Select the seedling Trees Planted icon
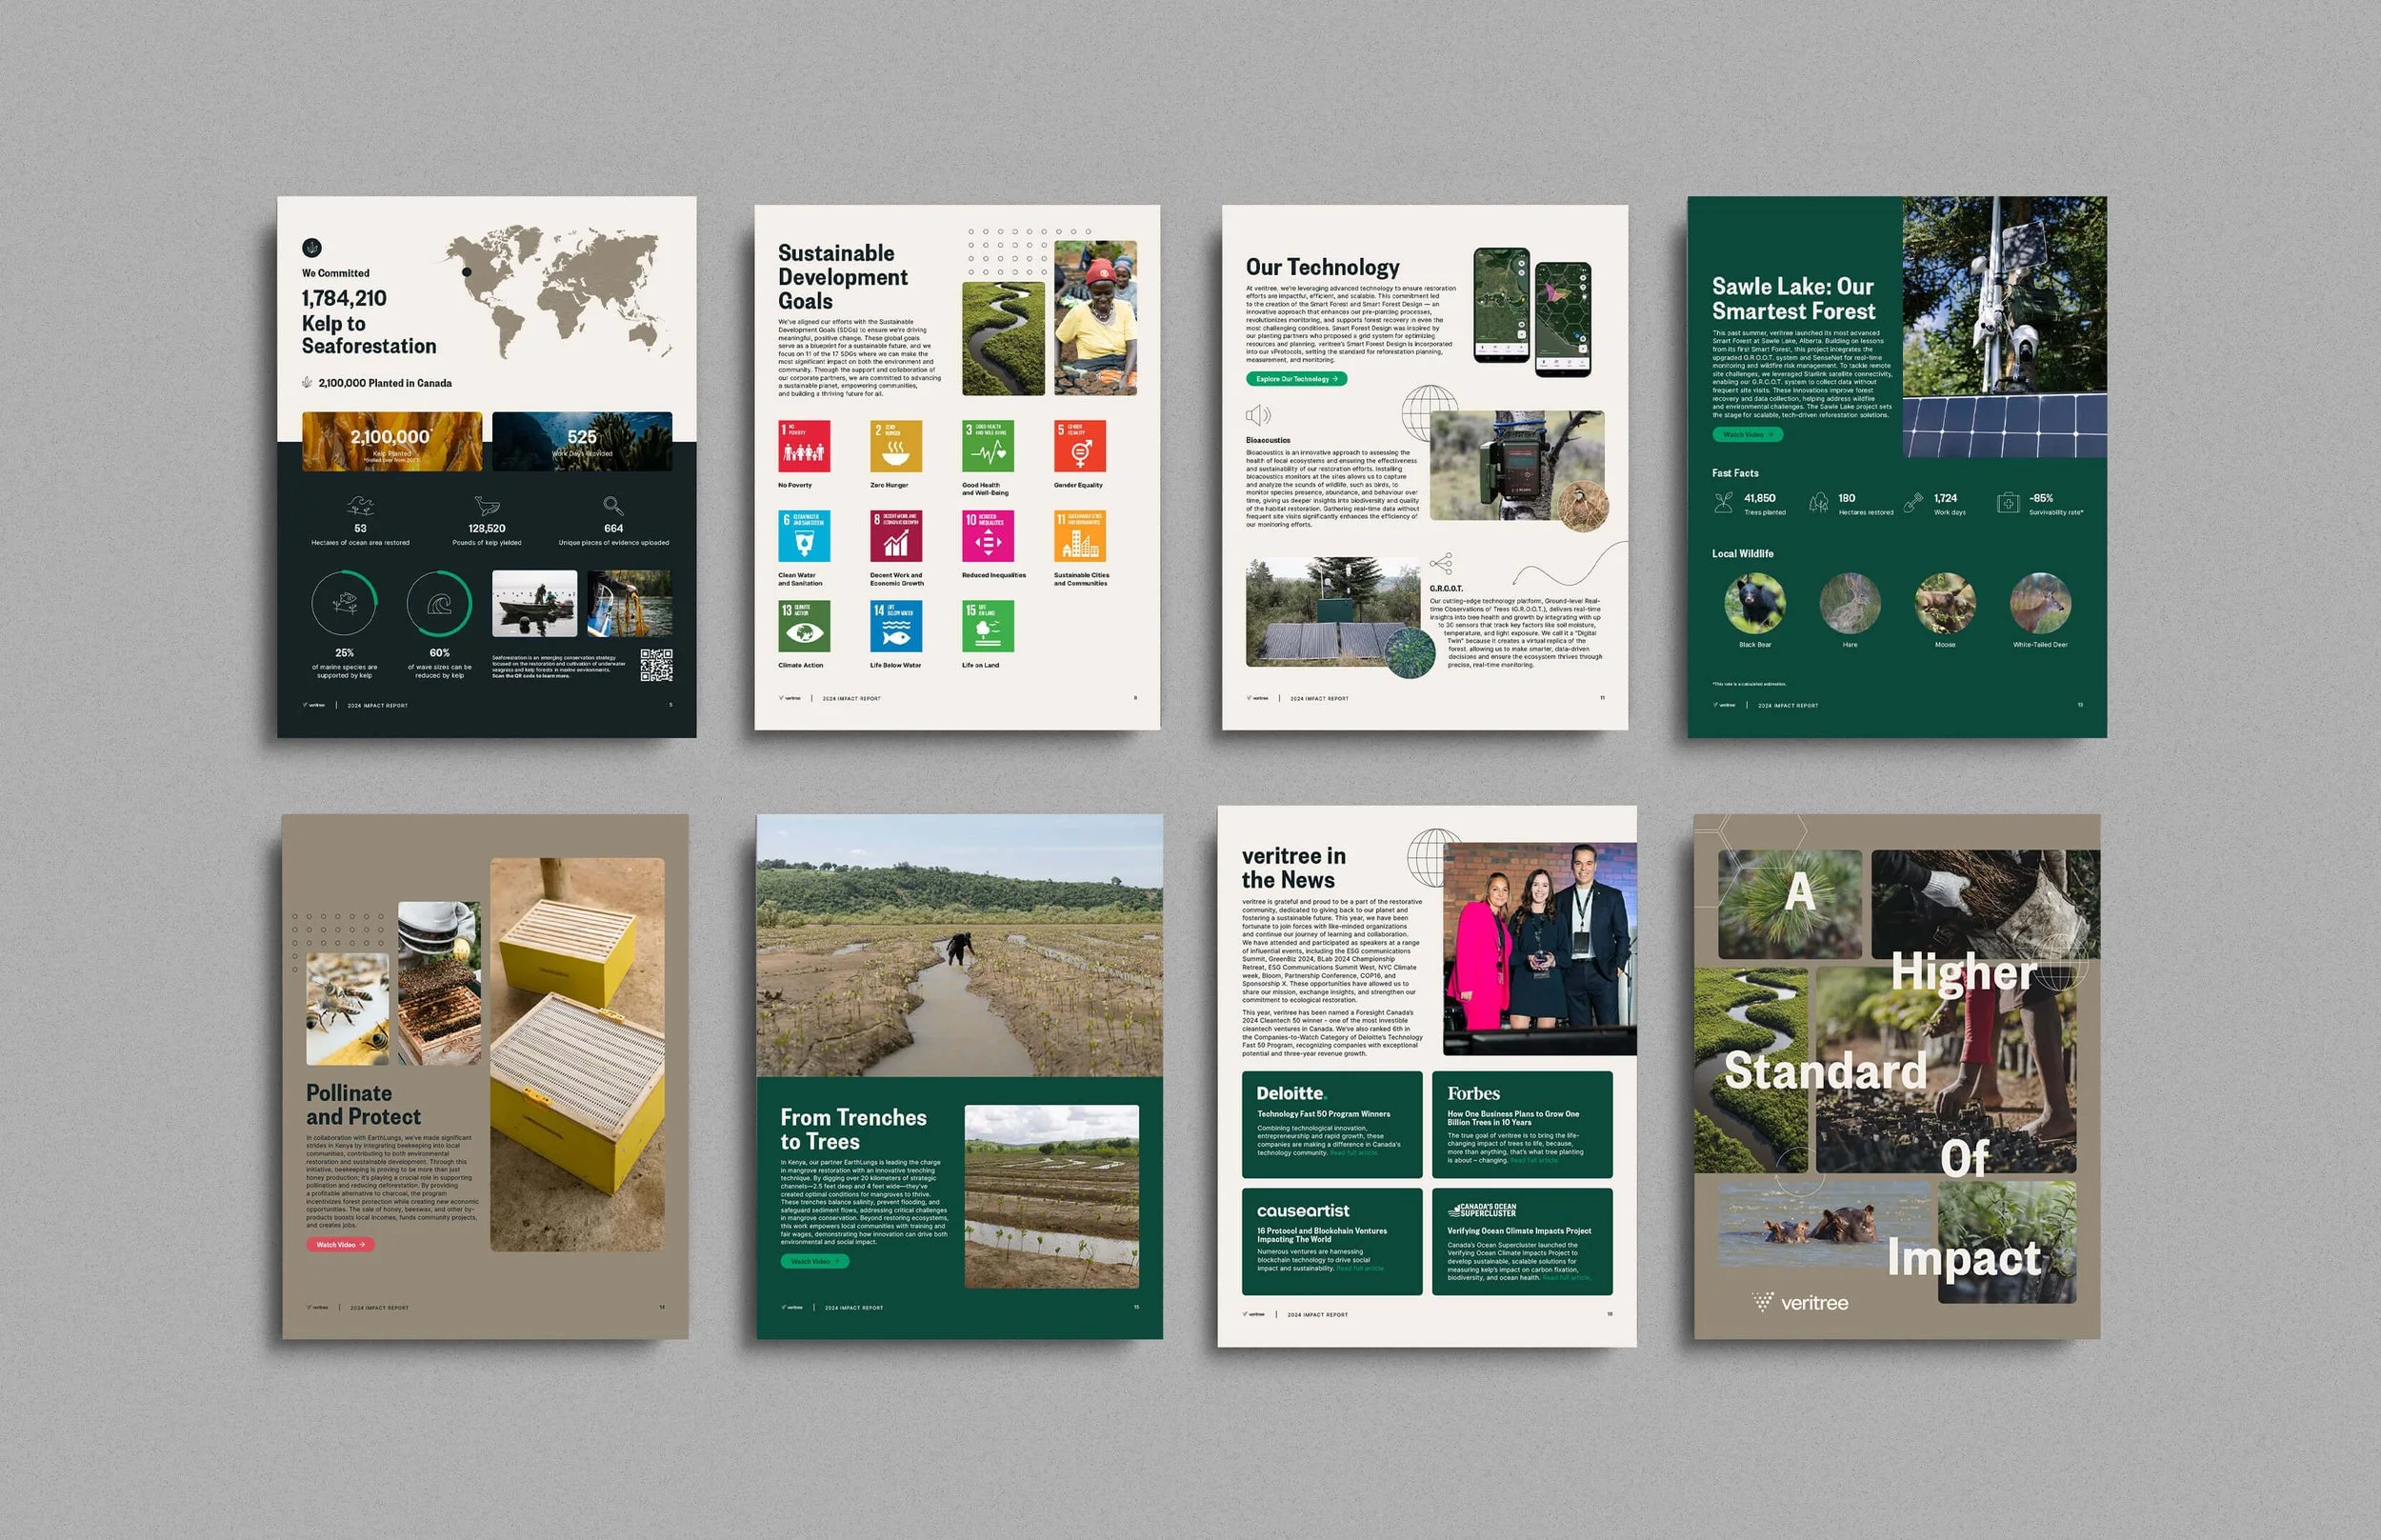This screenshot has width=2381, height=1540. (1725, 502)
